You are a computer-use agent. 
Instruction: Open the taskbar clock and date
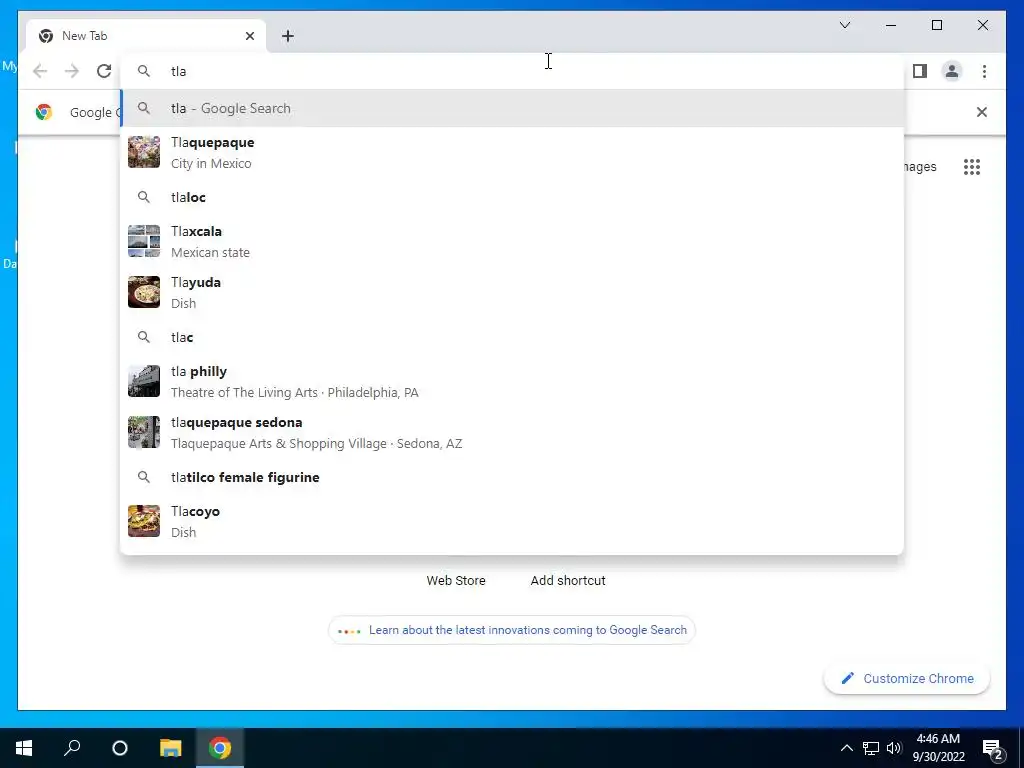(x=938, y=748)
